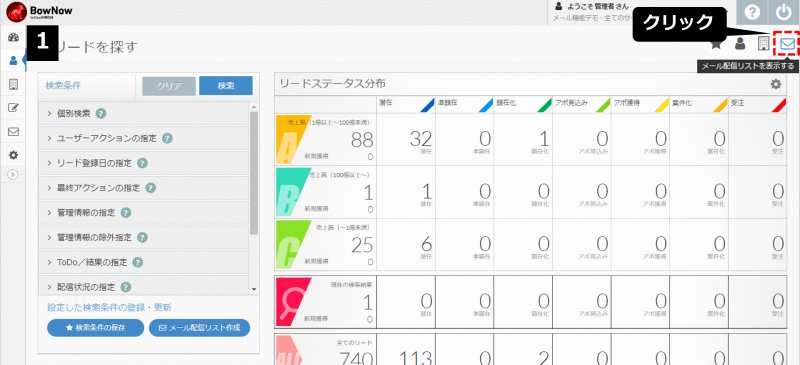
Task: Select the rank B card showing 1
Action: pos(326,191)
